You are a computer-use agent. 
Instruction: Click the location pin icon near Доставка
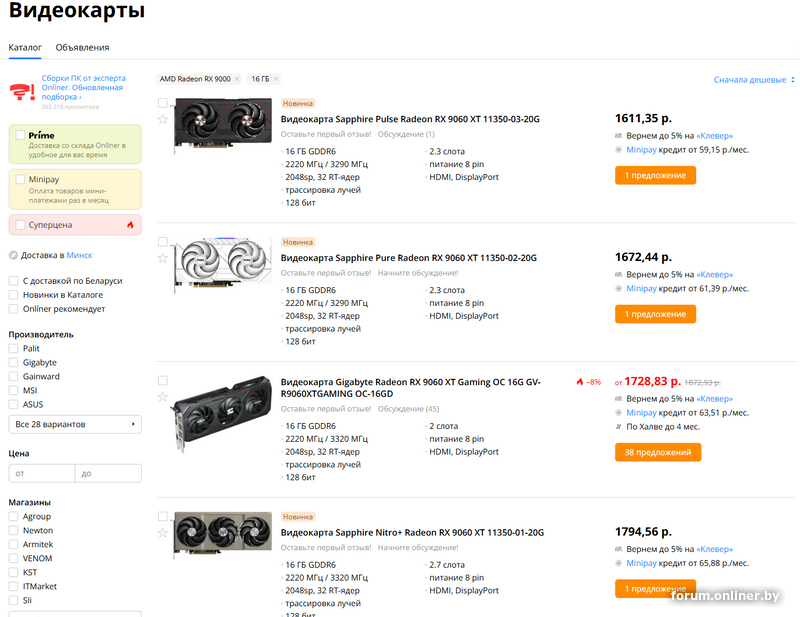[x=13, y=255]
